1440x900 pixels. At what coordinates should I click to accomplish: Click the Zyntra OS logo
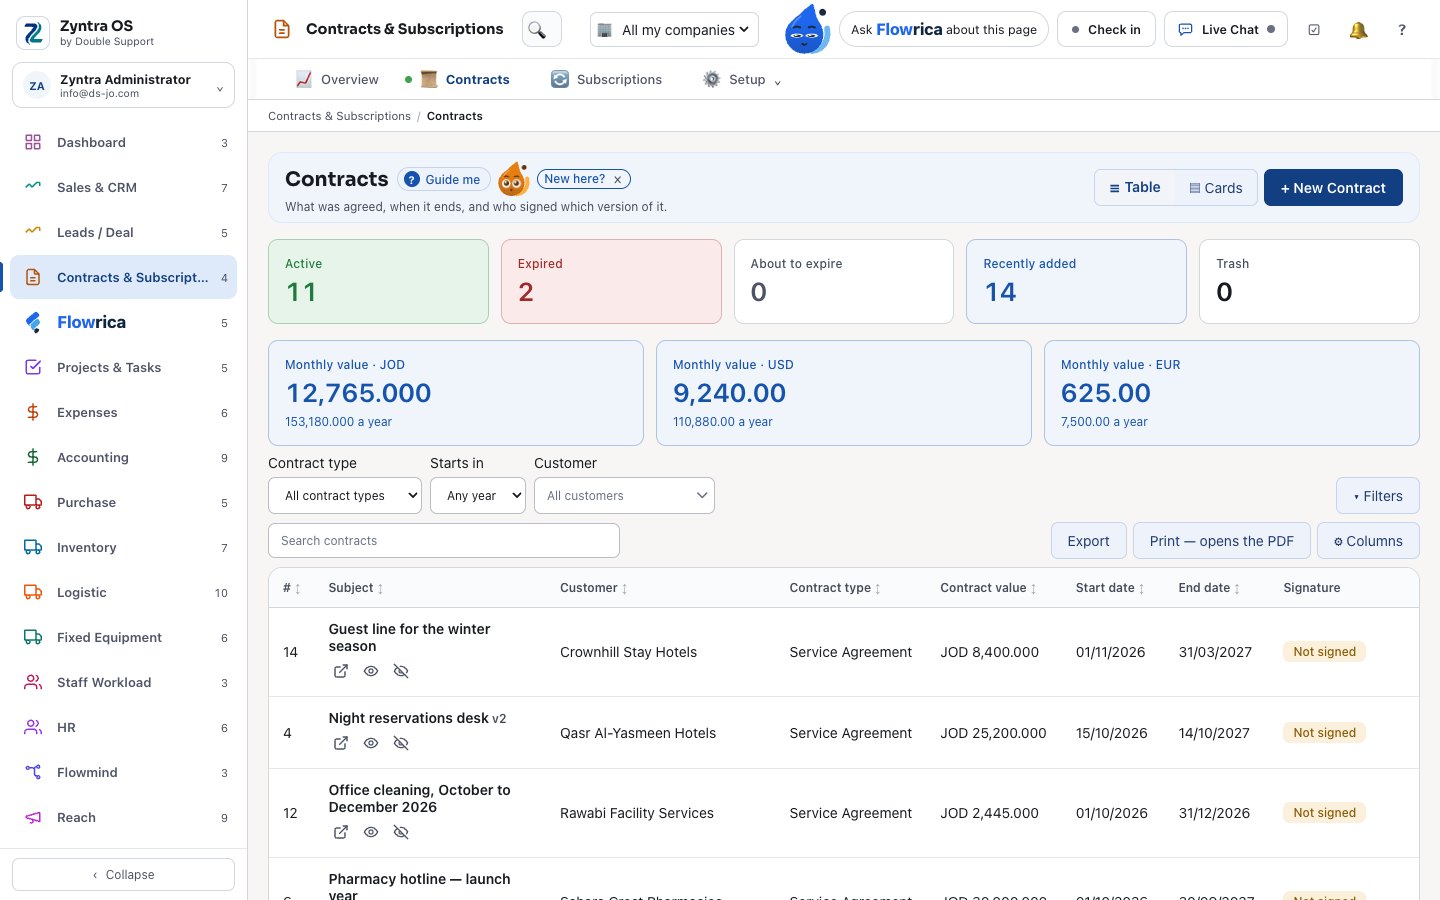tap(33, 33)
